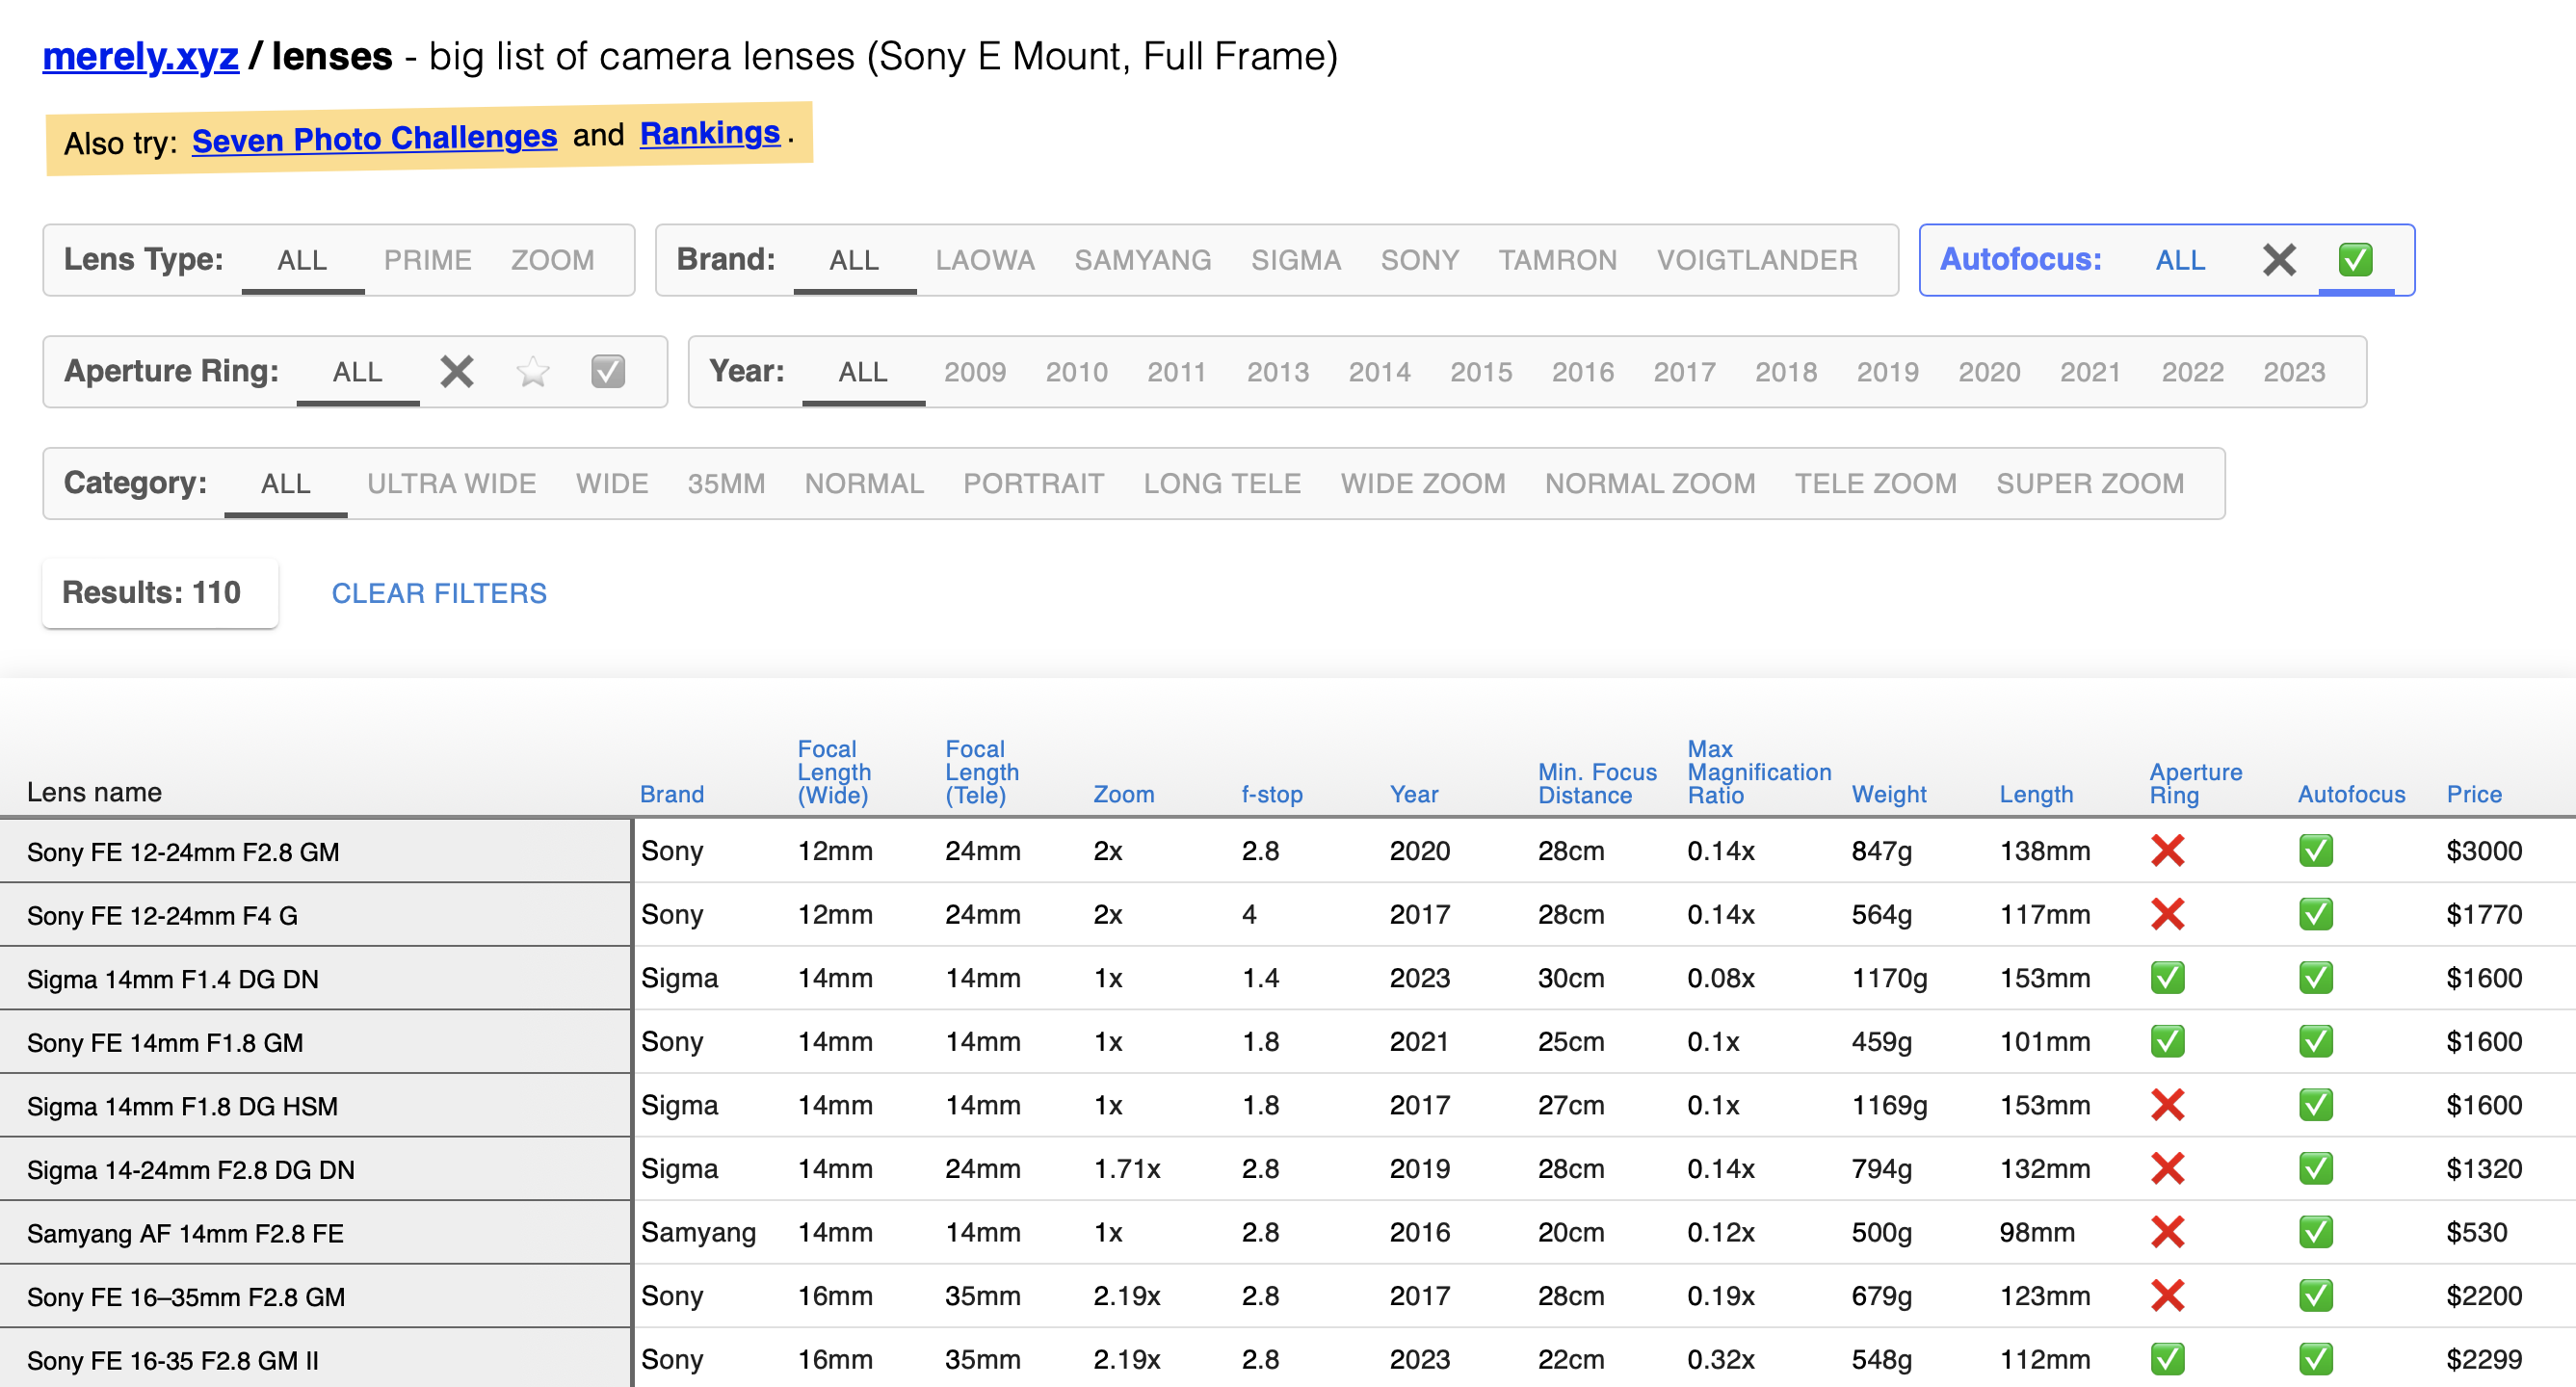Screen dimensions: 2576x1387
Task: Sort table by Autofocus column header
Action: pos(2351,795)
